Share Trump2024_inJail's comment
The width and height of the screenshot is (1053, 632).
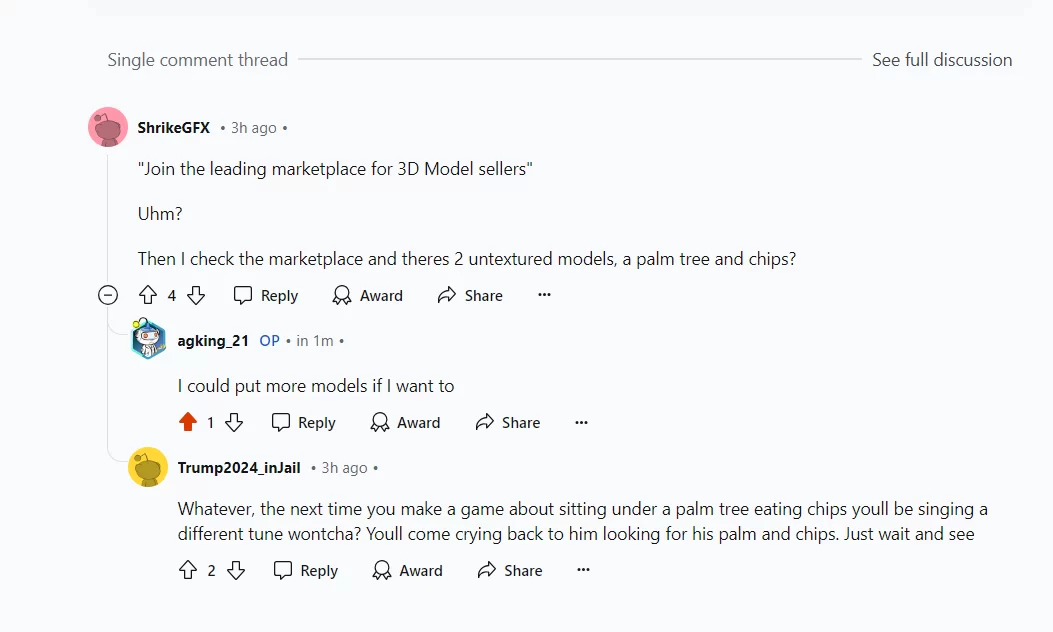pos(510,570)
